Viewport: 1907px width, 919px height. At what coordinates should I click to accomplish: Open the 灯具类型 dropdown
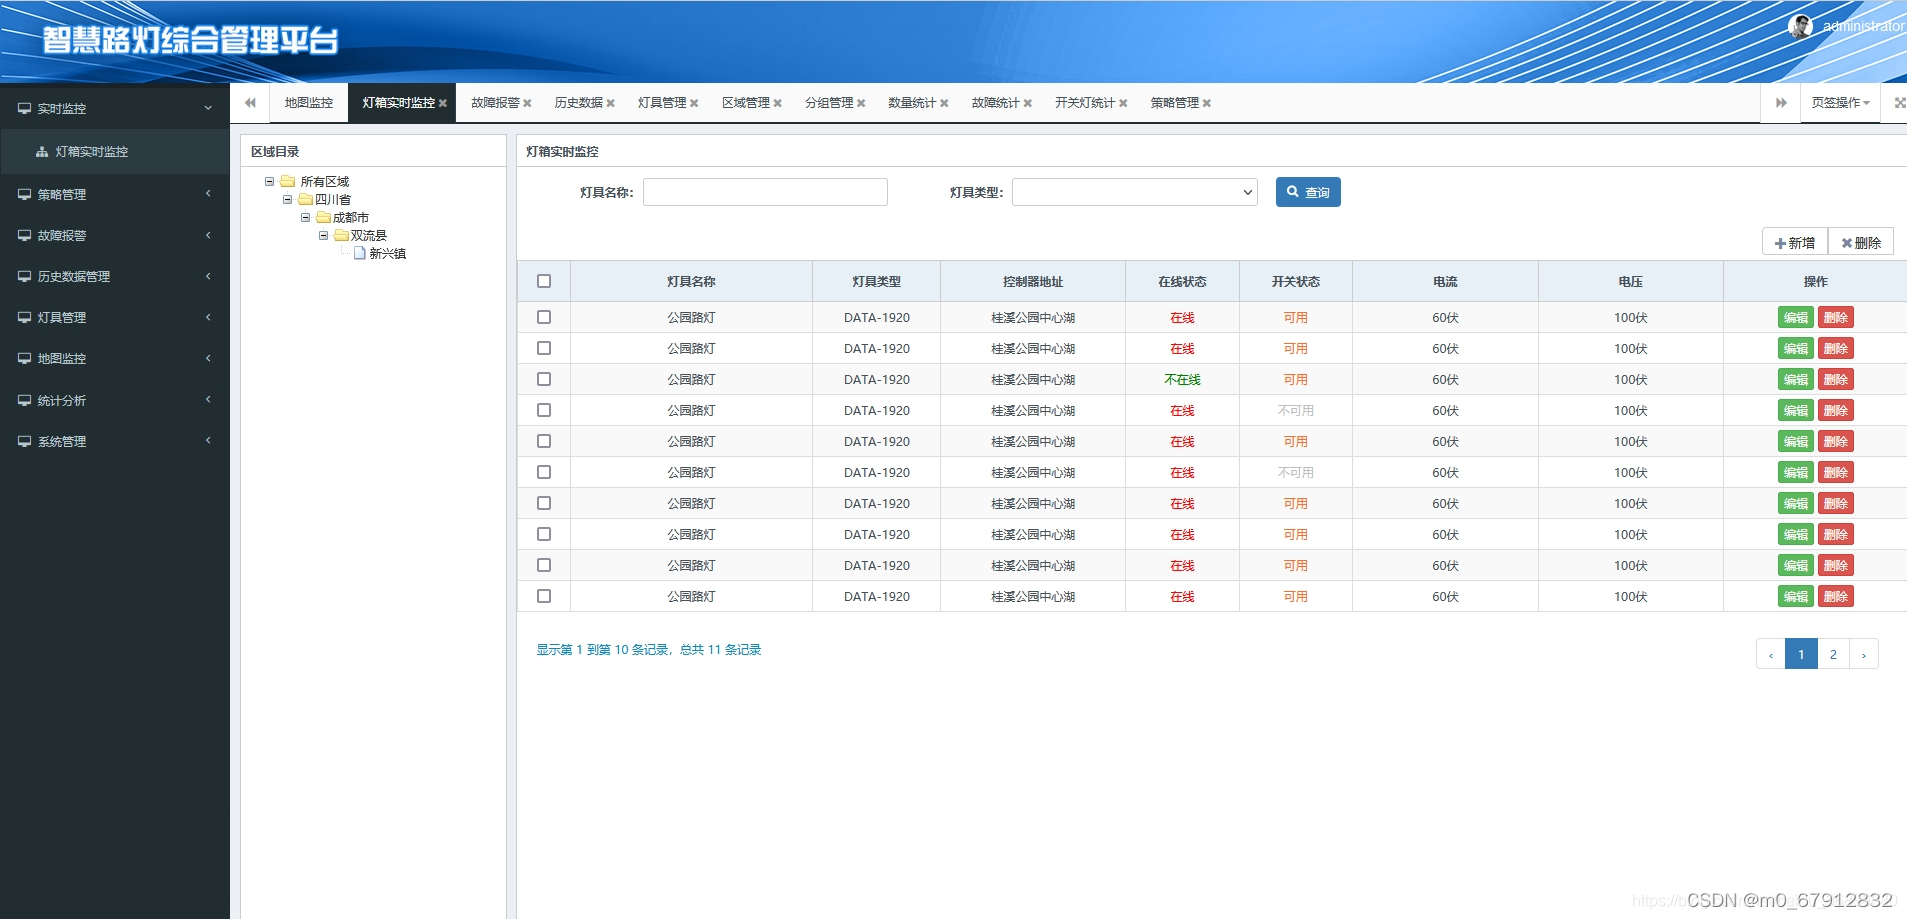tap(1135, 192)
